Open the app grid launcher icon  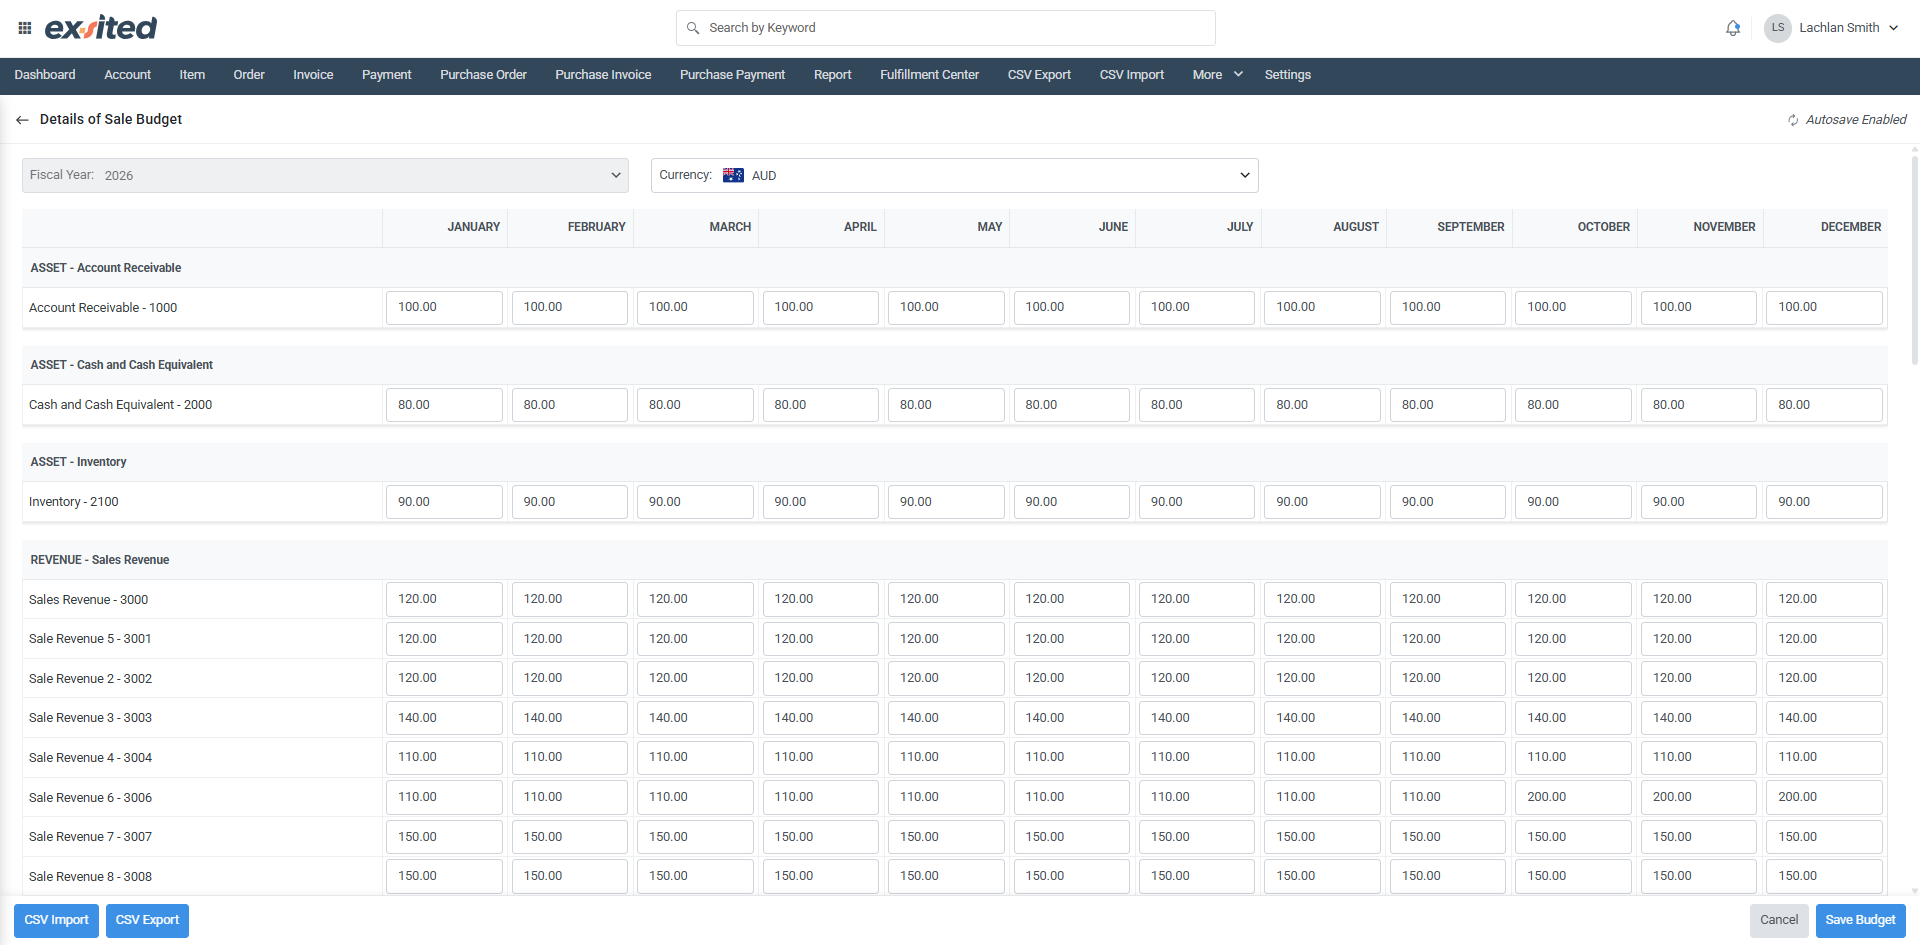pyautogui.click(x=25, y=28)
